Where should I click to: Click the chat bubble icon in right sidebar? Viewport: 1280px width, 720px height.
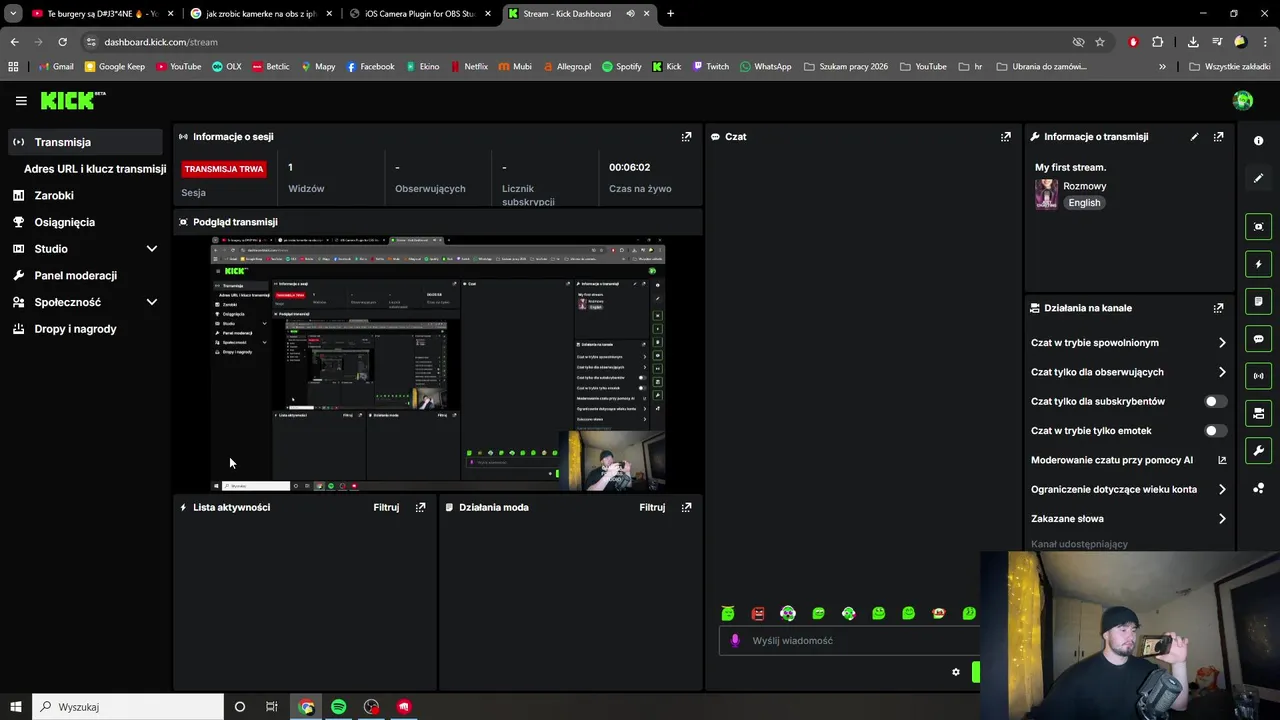pos(1258,339)
